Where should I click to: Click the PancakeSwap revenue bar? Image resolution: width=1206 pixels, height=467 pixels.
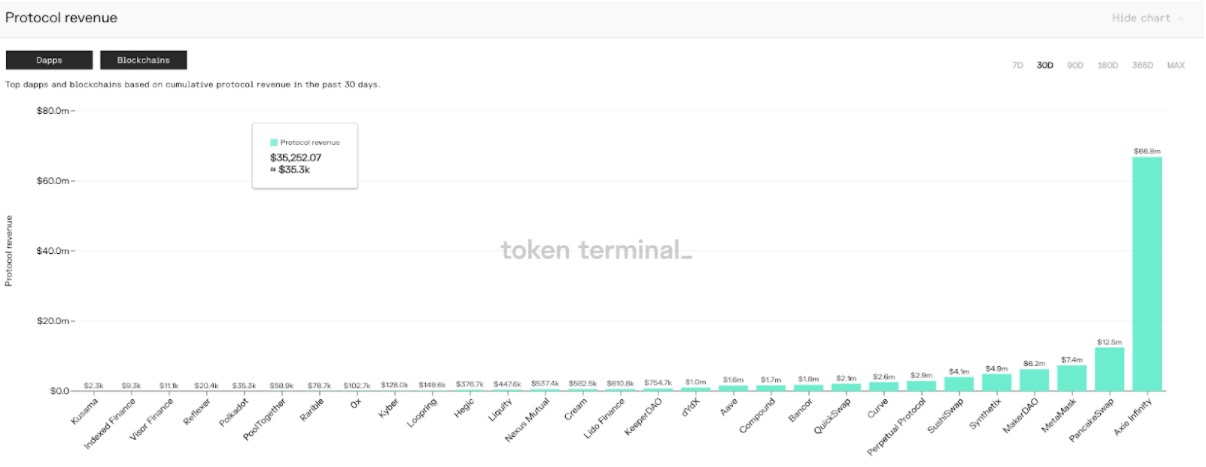(1109, 368)
